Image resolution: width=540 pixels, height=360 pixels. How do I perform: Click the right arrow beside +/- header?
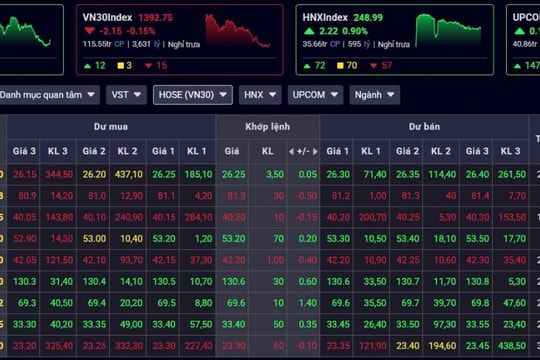[315, 151]
